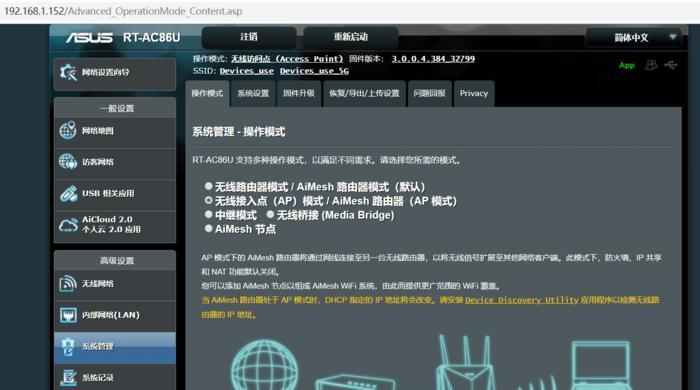Open the 无线访问点 (Access Point) link

pyautogui.click(x=287, y=59)
